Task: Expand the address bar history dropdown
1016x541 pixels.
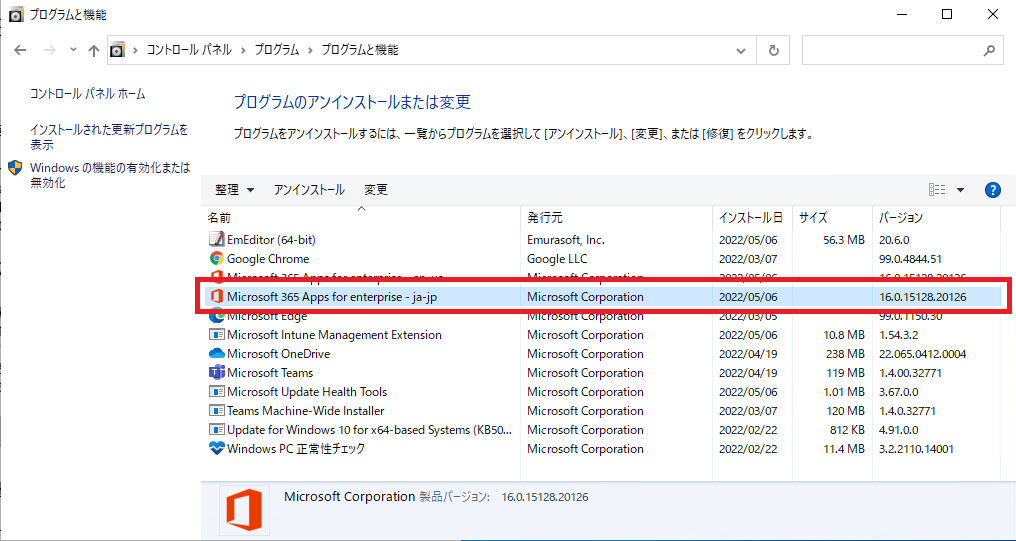Action: [x=741, y=50]
